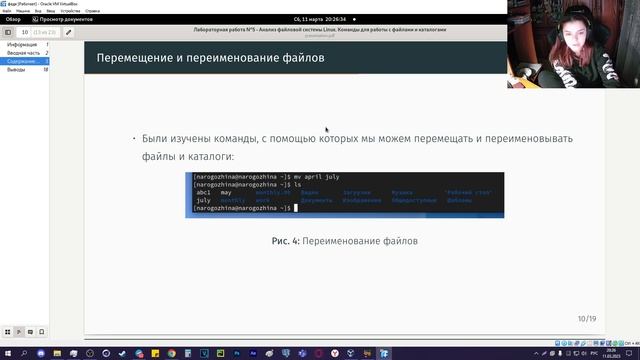Open After Effects from the taskbar
Viewport: 640px width, 360px height.
(253, 353)
